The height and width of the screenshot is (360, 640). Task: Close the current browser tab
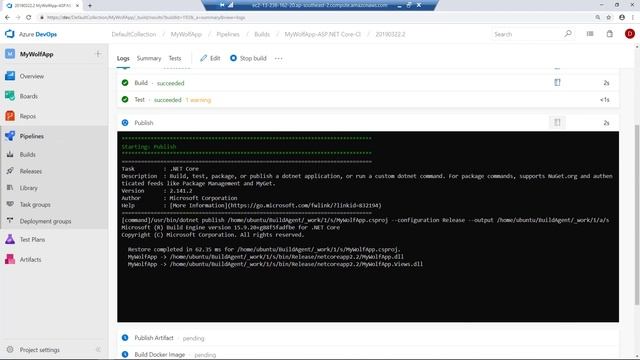(77, 6)
